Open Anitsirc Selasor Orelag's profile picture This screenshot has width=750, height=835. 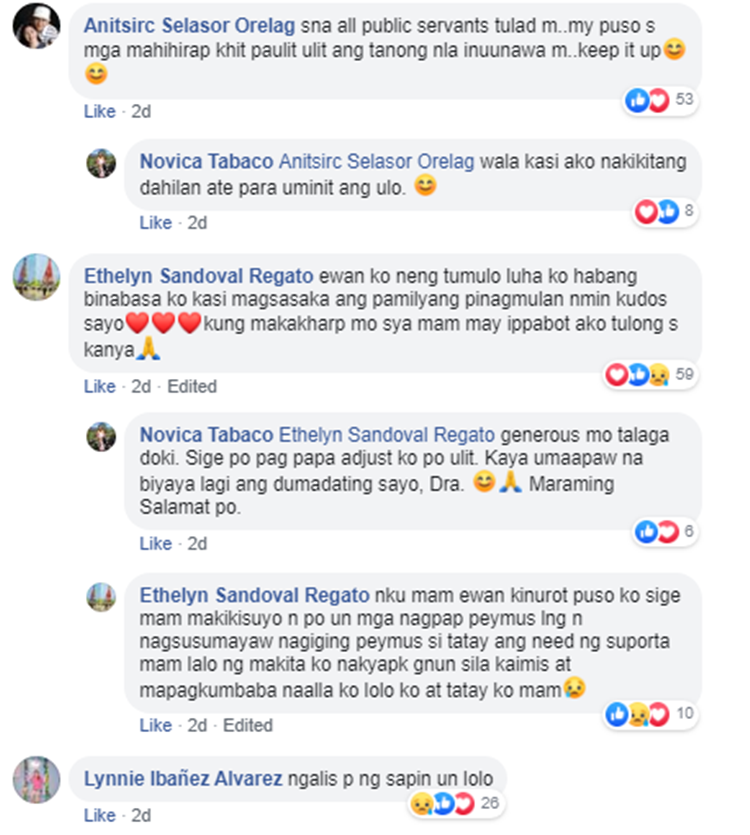coord(36,26)
